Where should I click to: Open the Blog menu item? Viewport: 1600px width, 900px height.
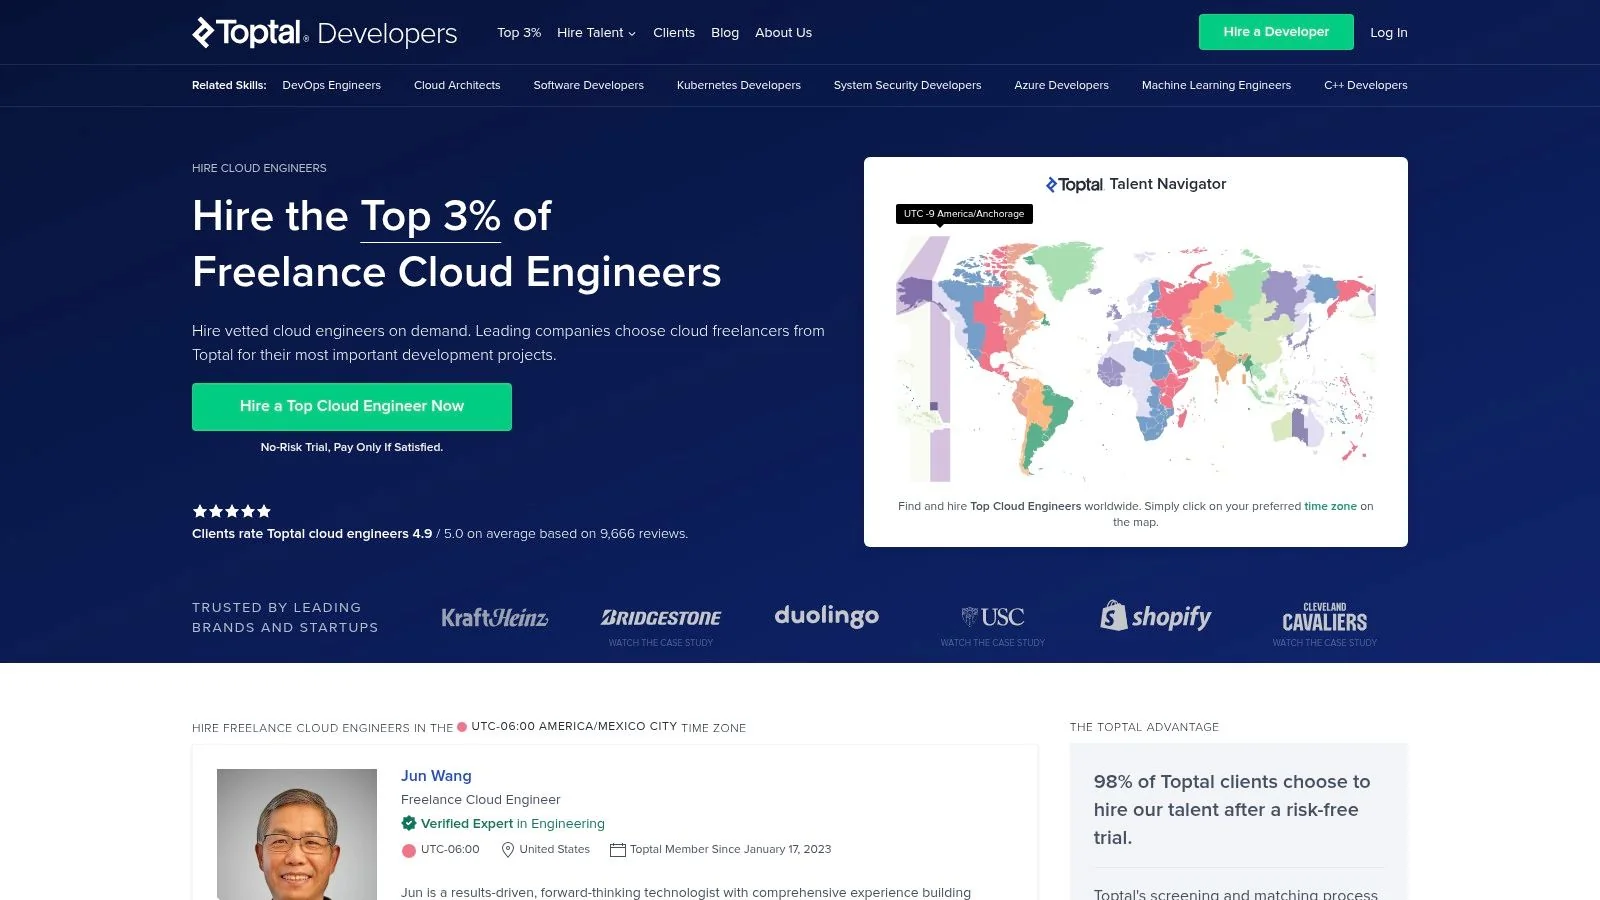[x=725, y=32]
